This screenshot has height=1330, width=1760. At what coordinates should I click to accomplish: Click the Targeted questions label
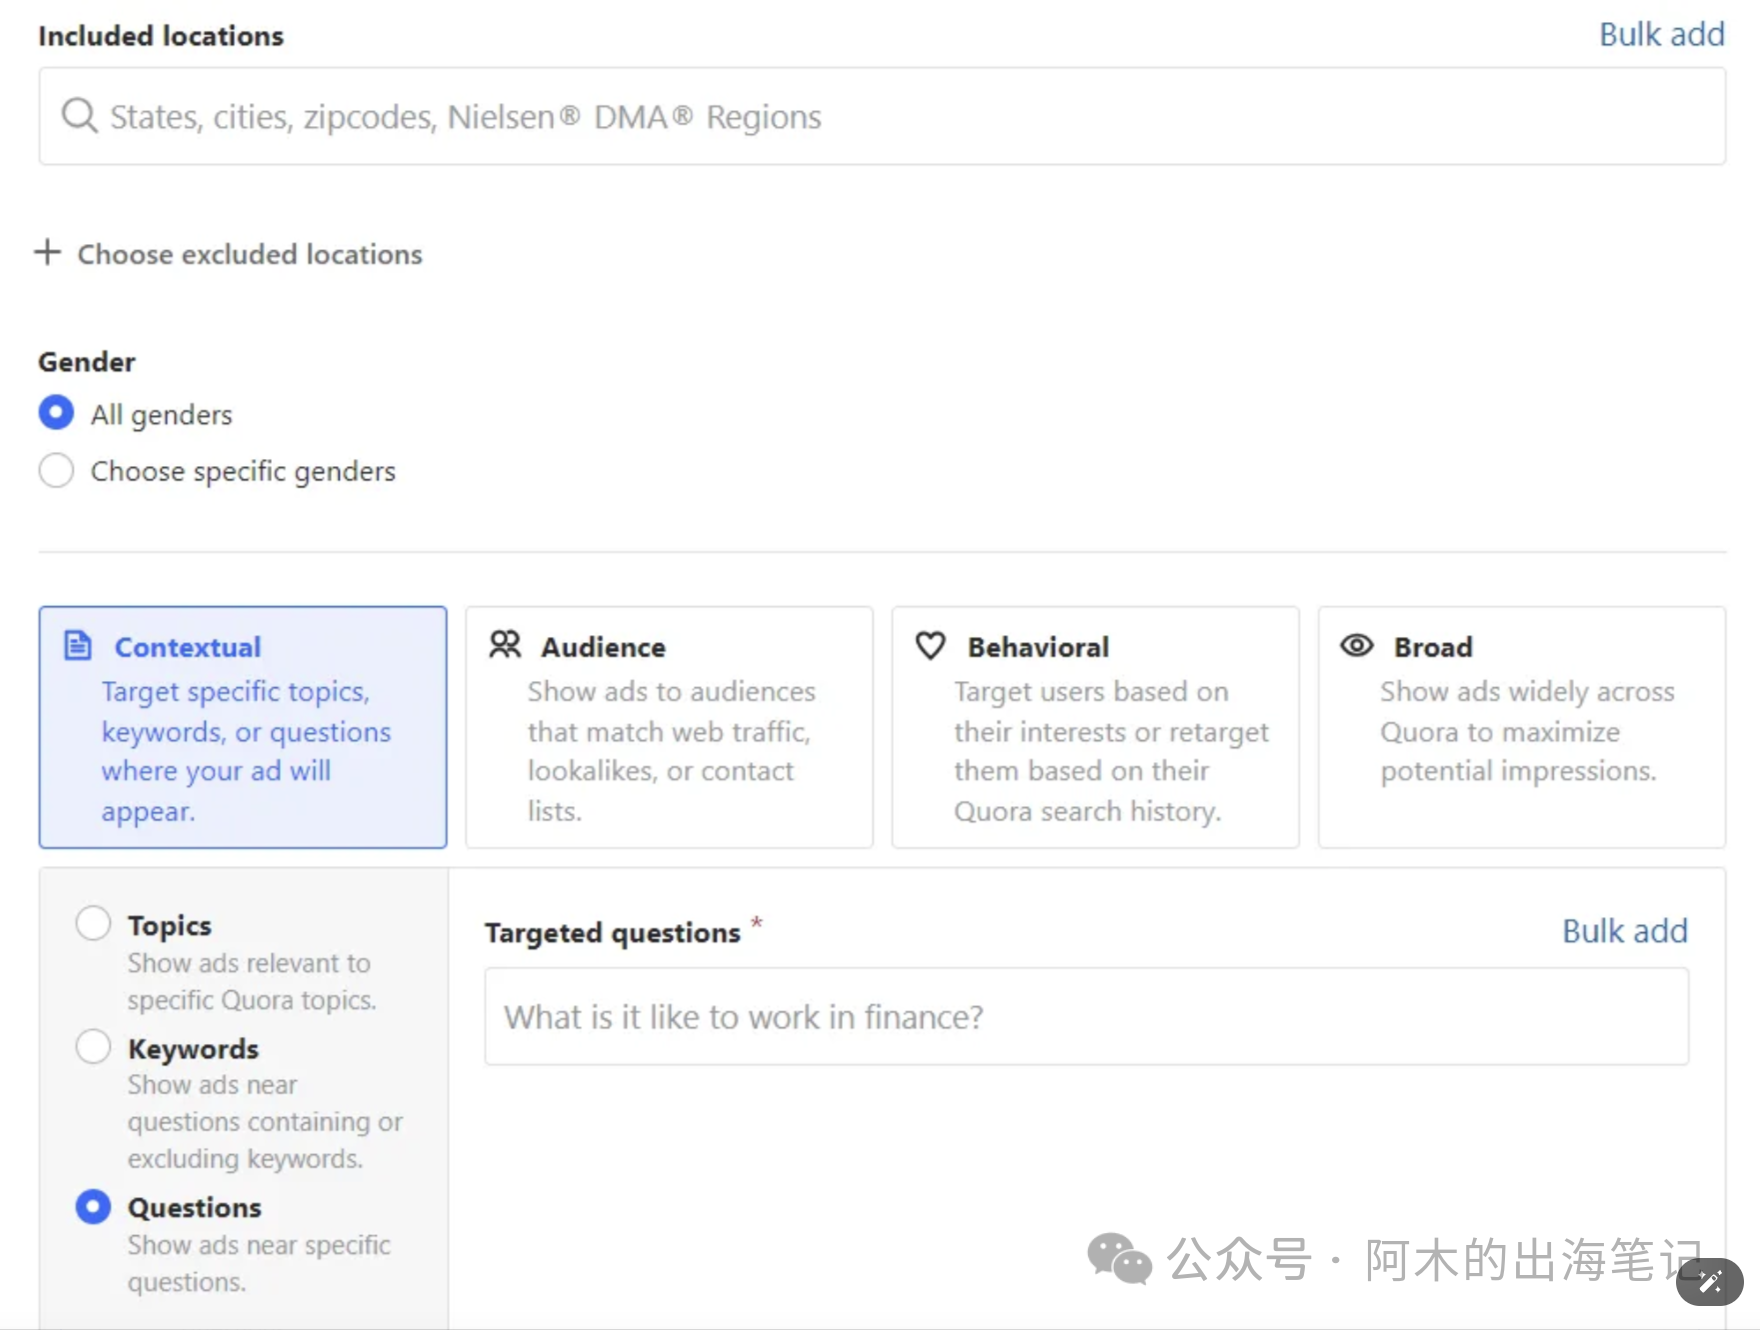click(613, 932)
